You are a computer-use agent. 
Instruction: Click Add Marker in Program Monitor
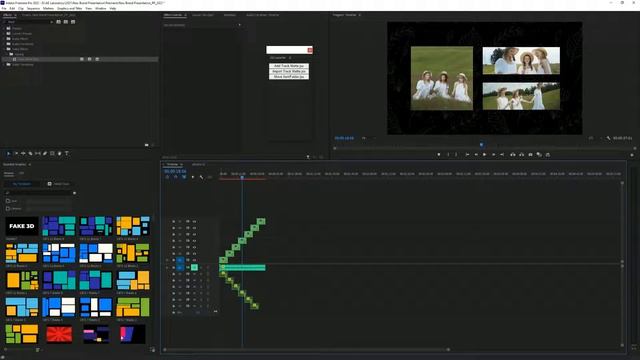click(439, 155)
